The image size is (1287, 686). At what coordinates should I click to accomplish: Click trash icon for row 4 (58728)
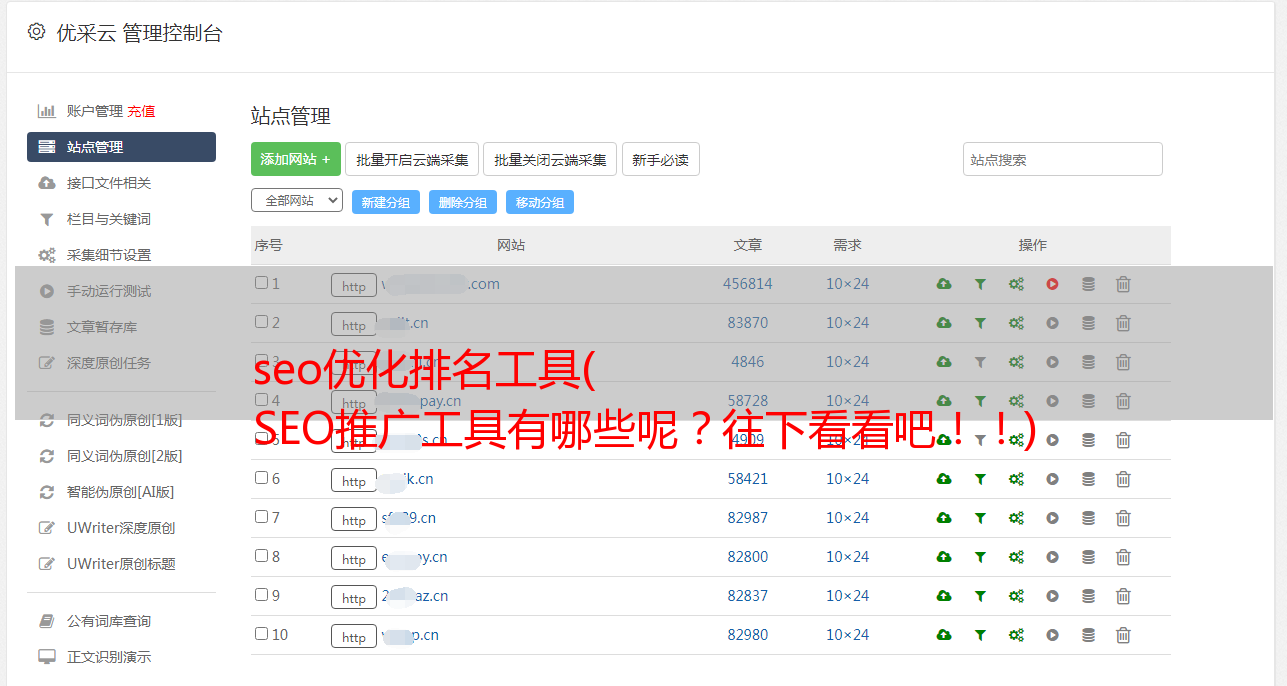[1123, 401]
